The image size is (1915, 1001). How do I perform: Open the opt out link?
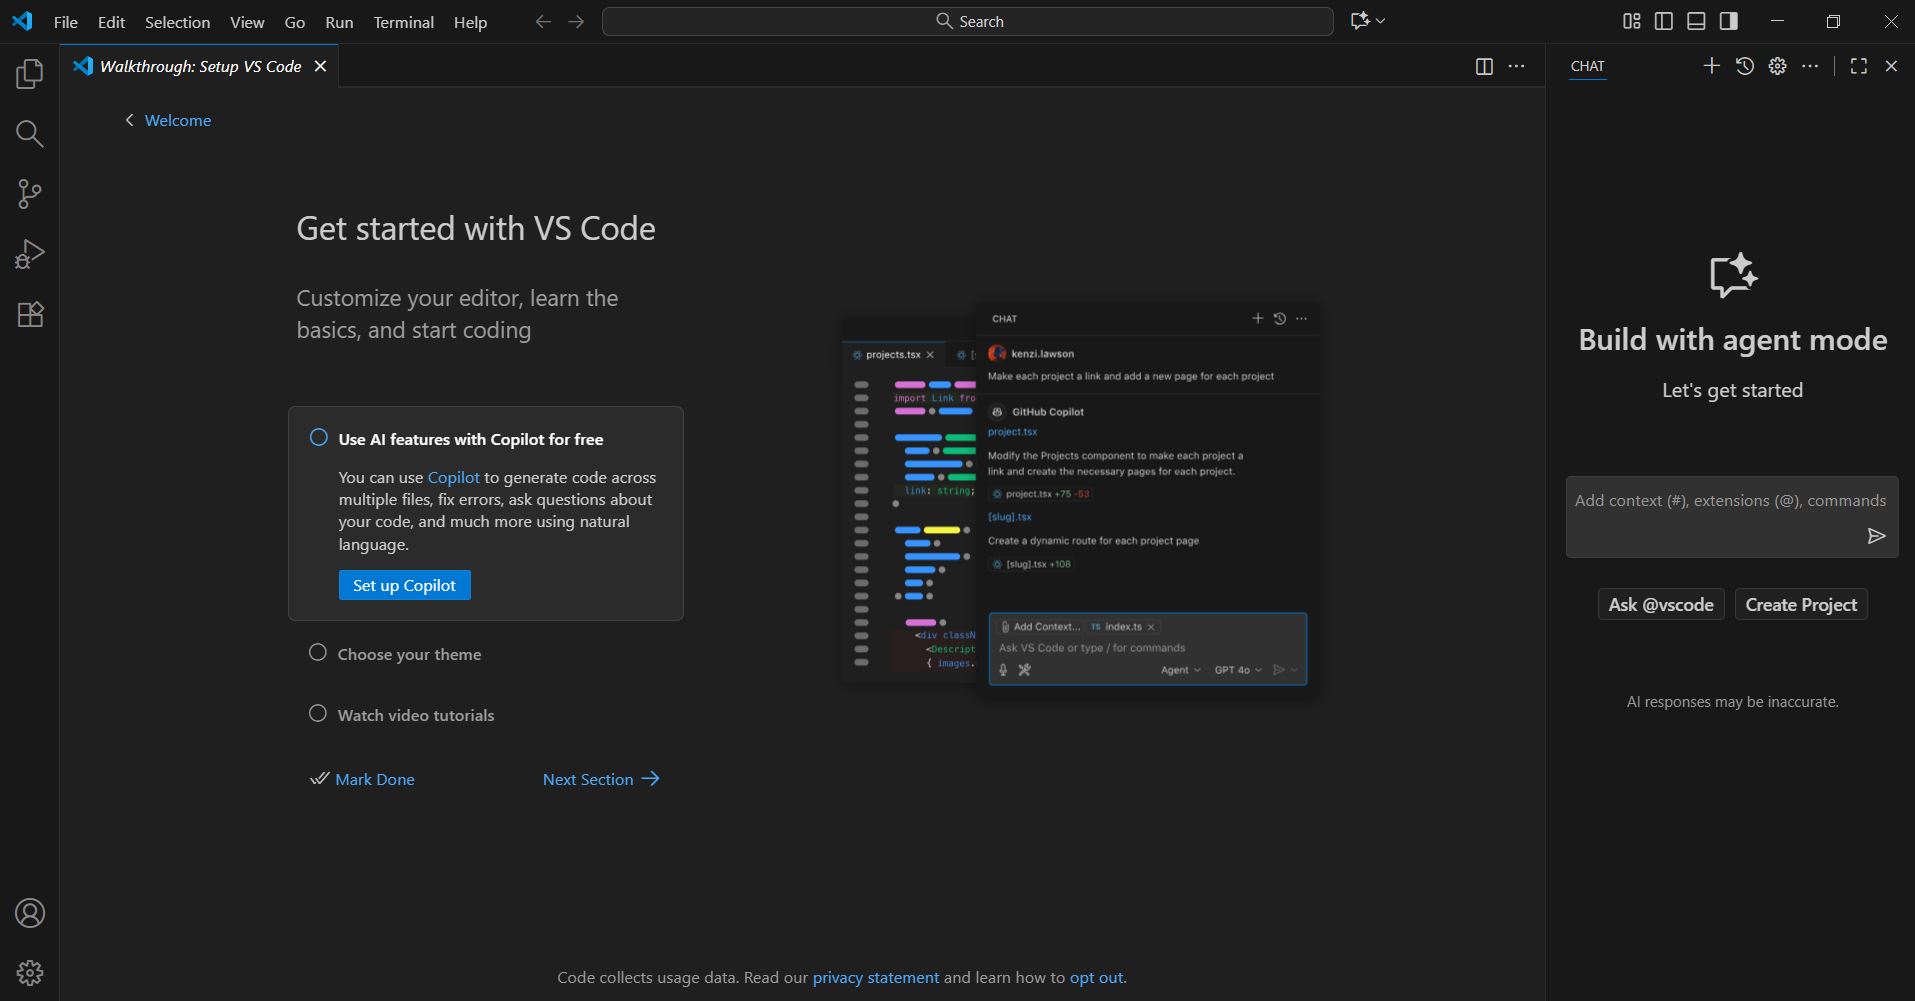[1096, 977]
